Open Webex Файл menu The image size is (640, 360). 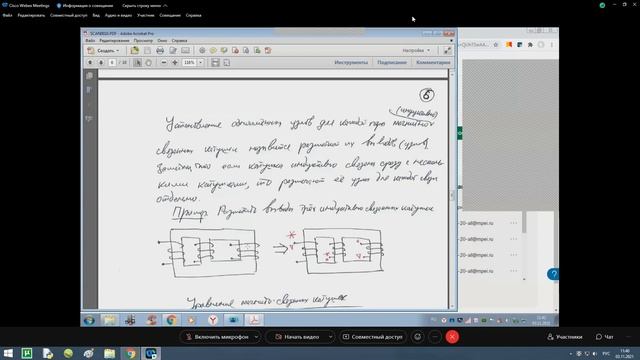click(x=7, y=15)
